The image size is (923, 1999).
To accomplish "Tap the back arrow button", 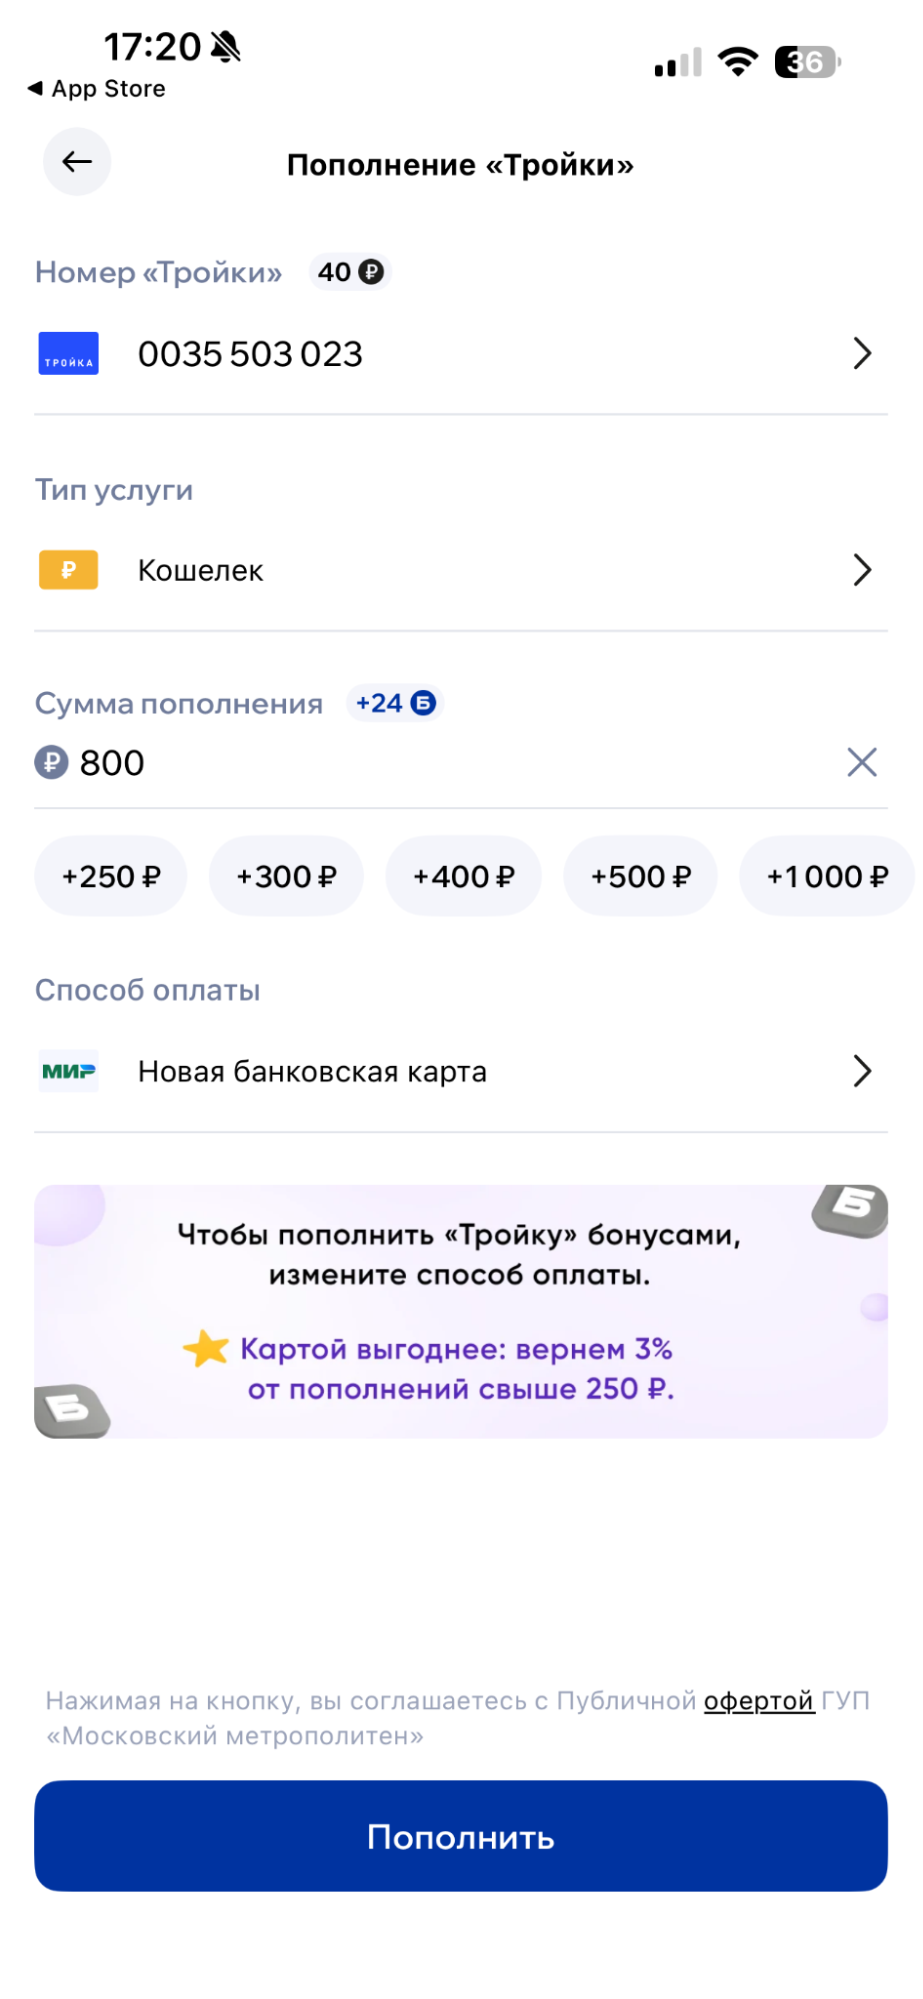I will click(x=77, y=162).
